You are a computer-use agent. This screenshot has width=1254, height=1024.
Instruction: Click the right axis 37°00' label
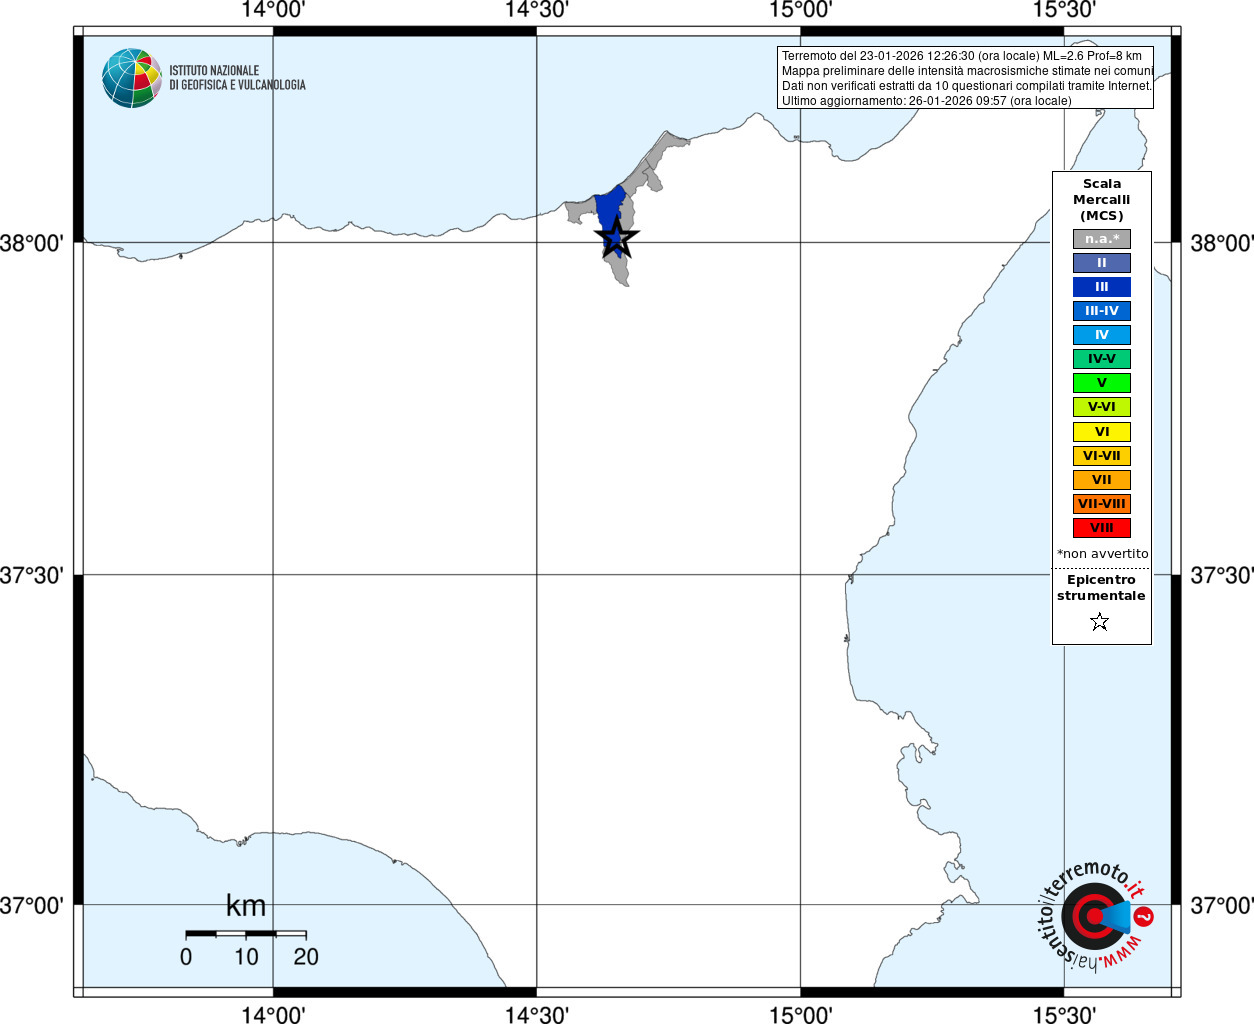tap(1222, 905)
